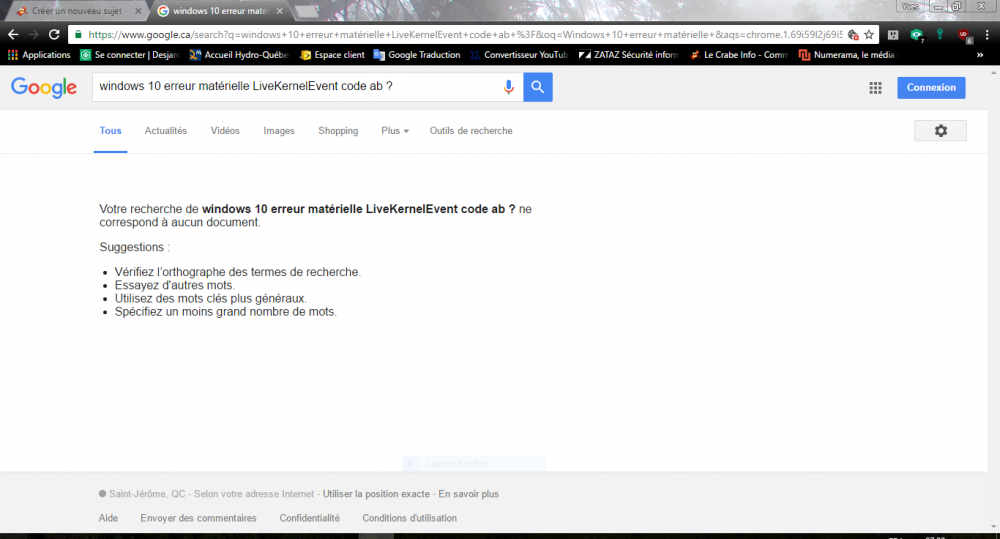Open the green eye extension showing 7
The width and height of the screenshot is (1000, 539).
[916, 35]
